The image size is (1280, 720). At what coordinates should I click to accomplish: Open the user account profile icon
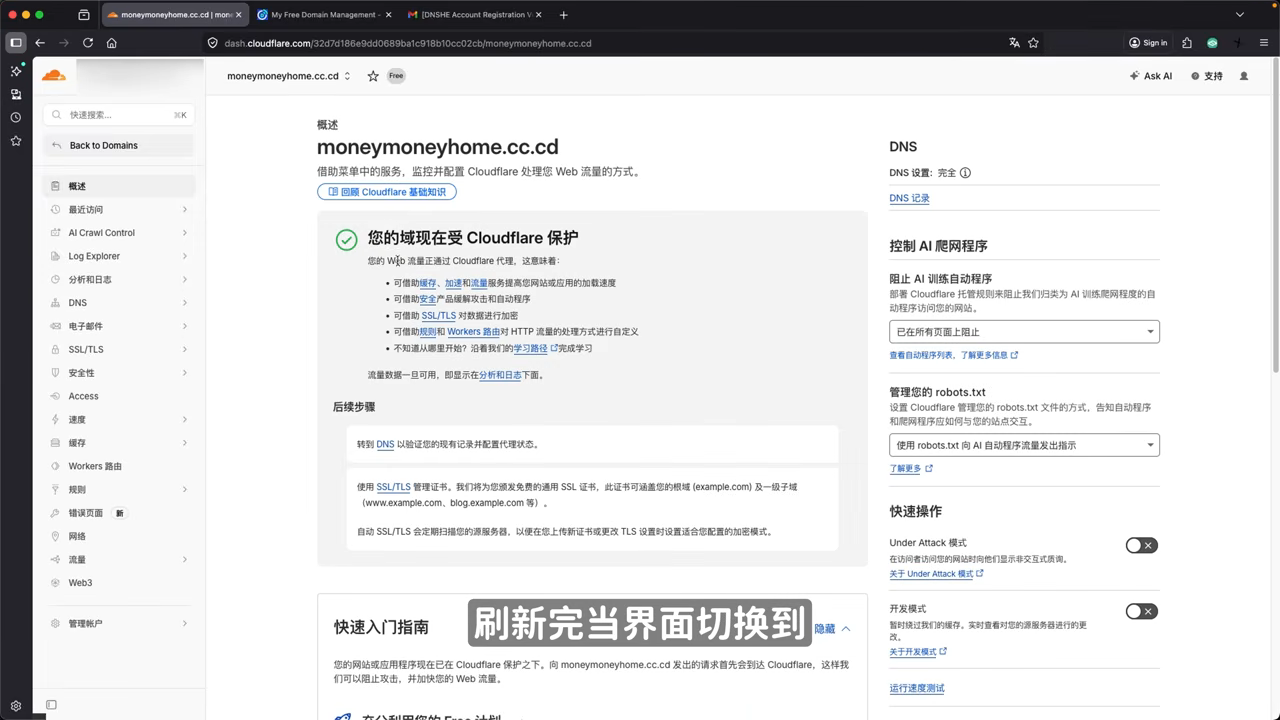coord(1244,76)
